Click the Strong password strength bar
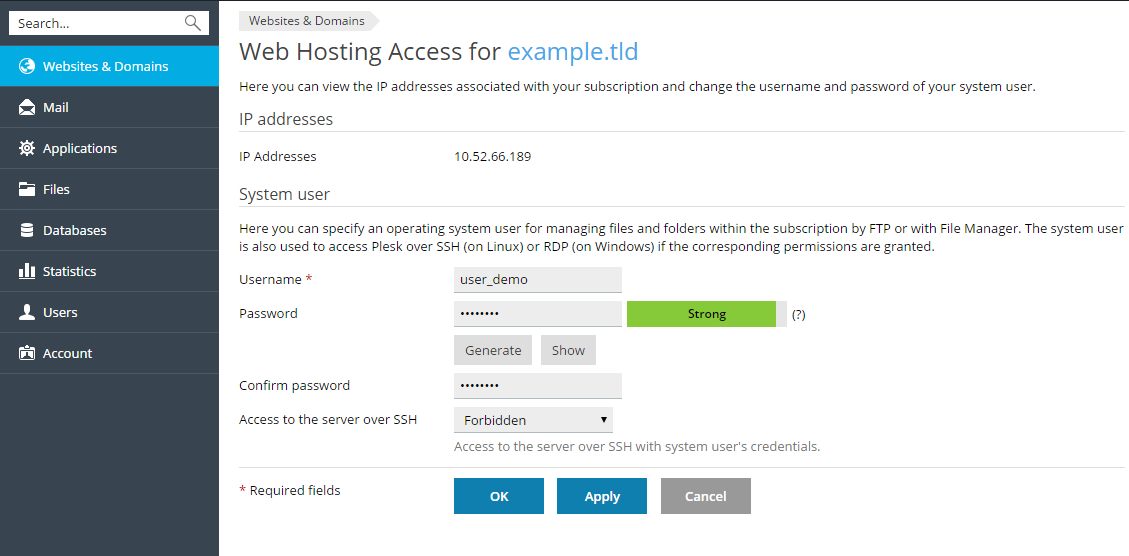The image size is (1129, 556). pos(706,314)
